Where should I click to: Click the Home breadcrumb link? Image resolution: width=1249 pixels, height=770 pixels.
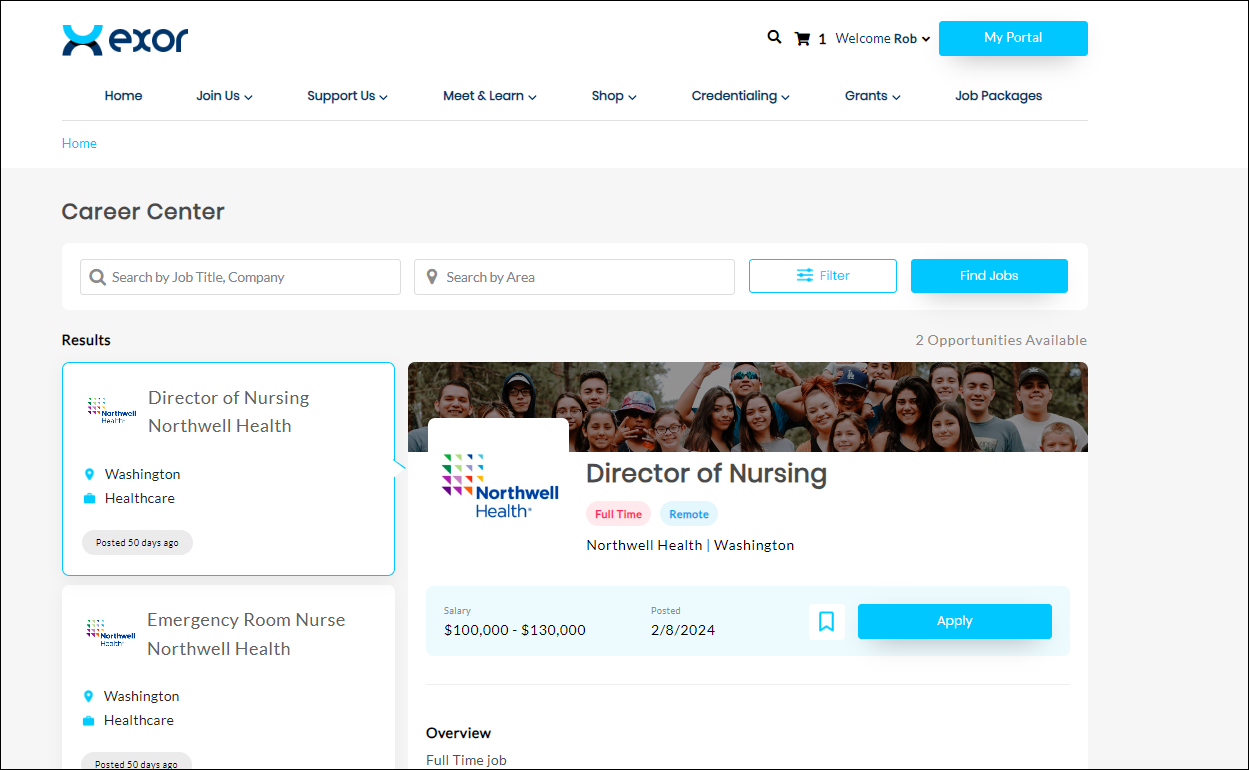[x=79, y=143]
